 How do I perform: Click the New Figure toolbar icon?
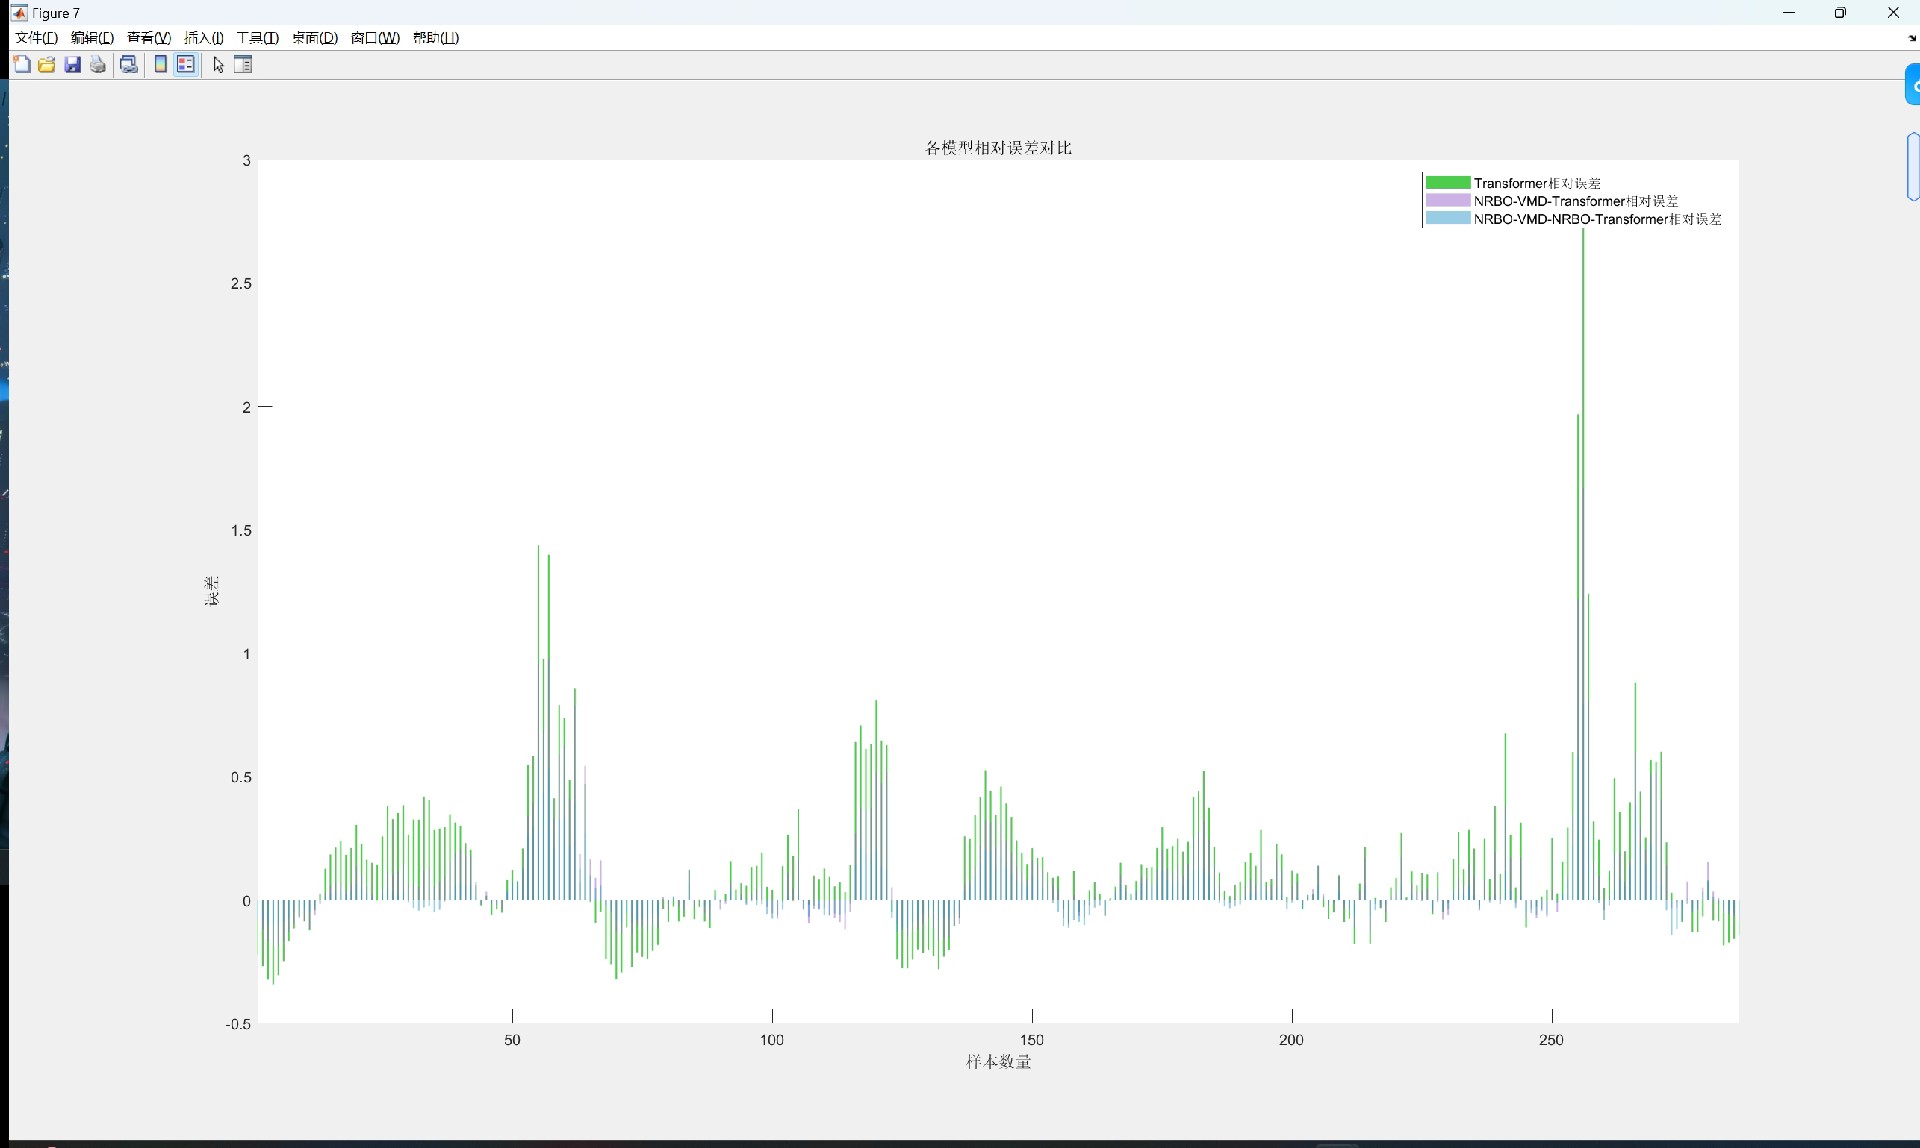(21, 65)
